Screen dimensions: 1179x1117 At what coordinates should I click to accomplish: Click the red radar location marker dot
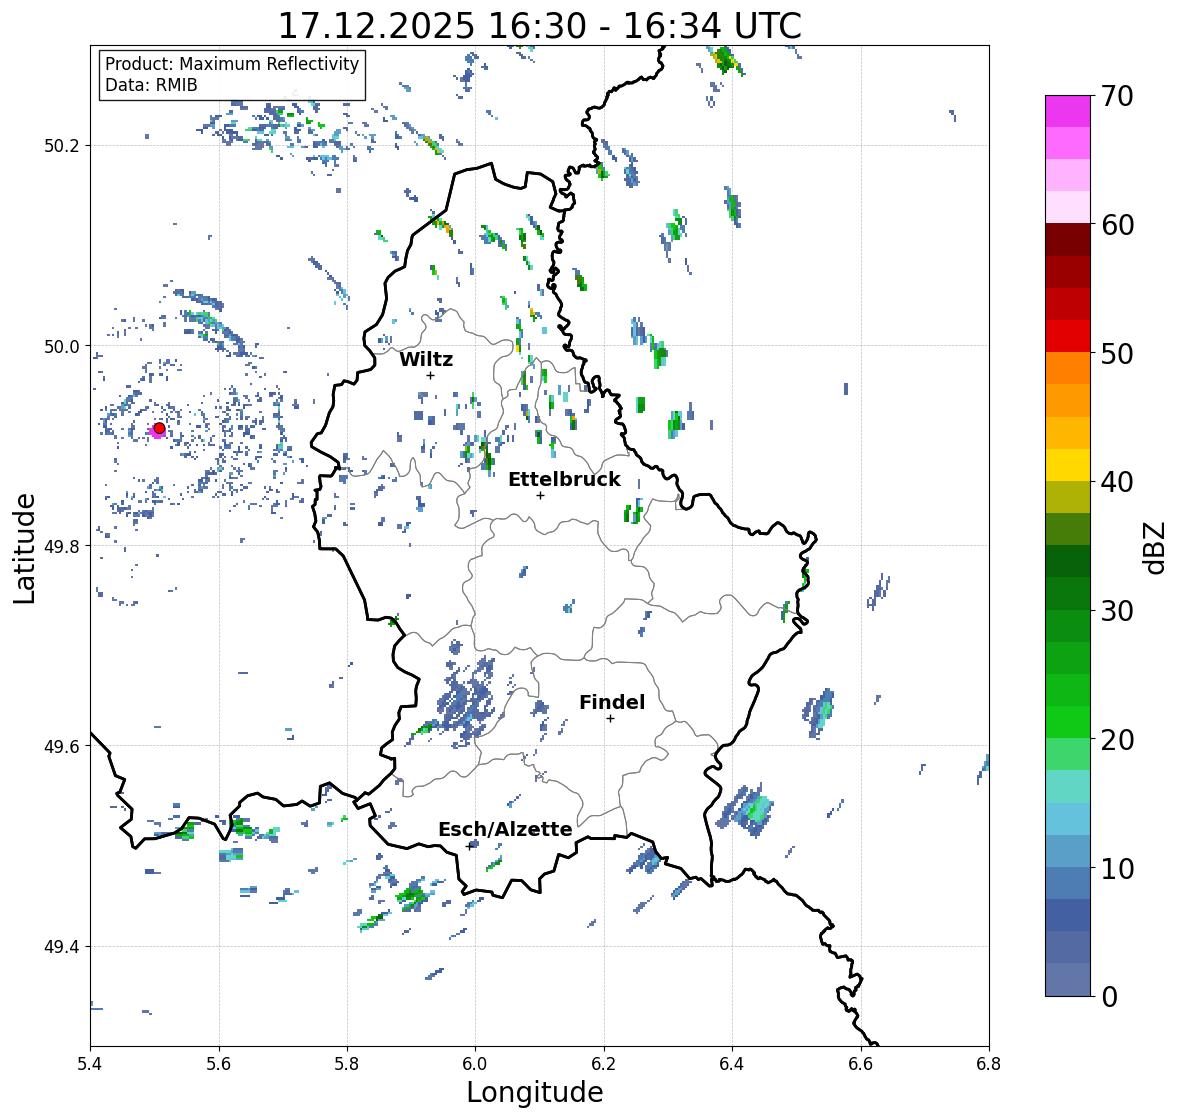(159, 428)
